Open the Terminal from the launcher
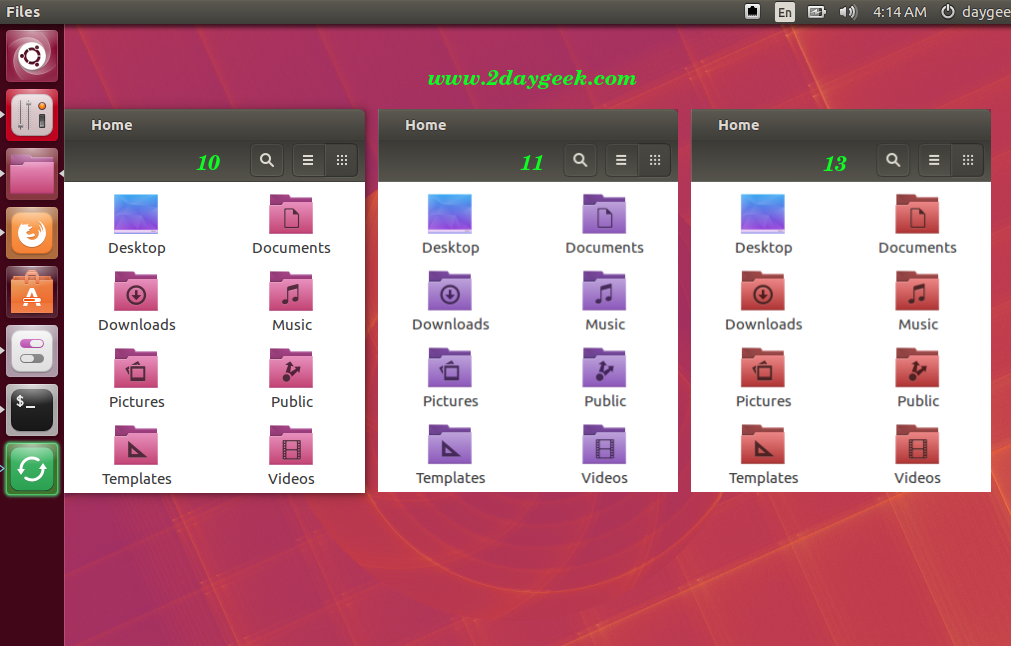Screen dimensions: 1011x646 [x=32, y=410]
